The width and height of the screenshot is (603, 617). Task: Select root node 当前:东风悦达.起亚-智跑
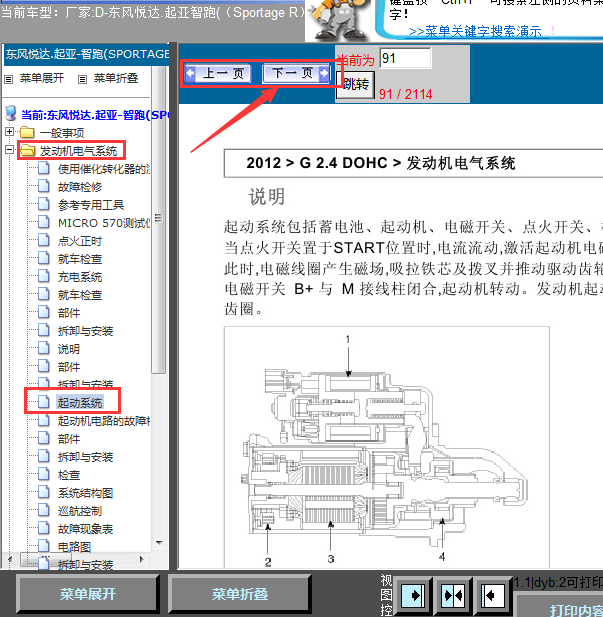(94, 115)
